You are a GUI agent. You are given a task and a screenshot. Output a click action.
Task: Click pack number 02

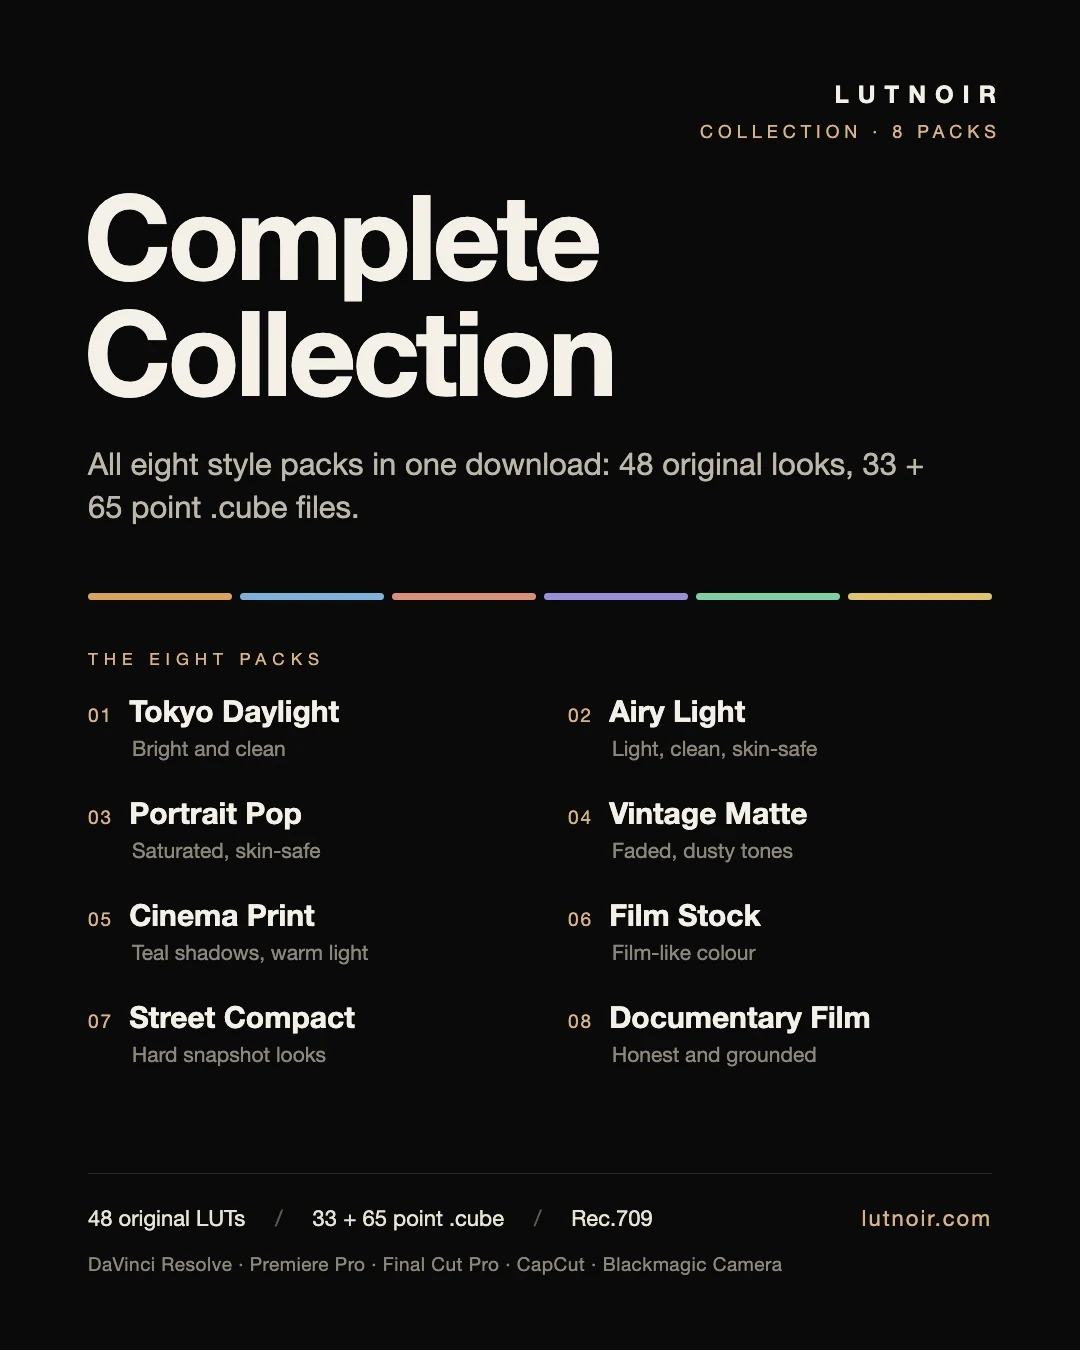click(579, 716)
